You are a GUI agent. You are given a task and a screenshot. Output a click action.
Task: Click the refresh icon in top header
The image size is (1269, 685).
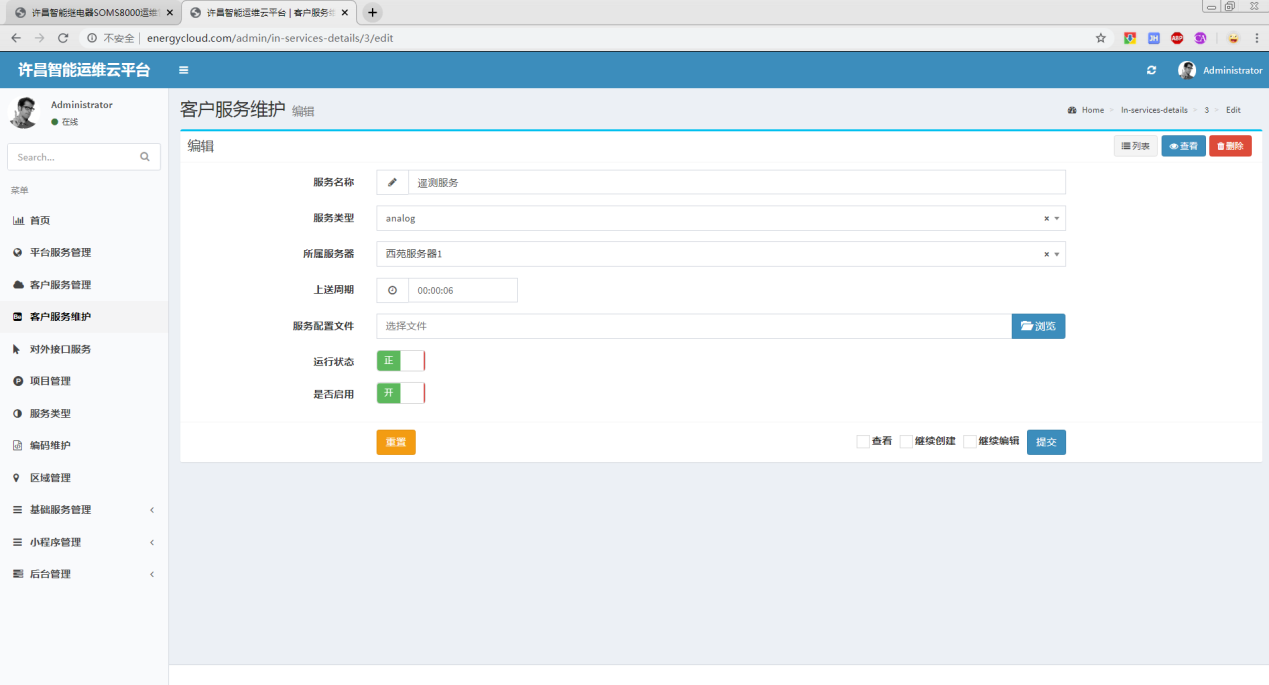1151,70
